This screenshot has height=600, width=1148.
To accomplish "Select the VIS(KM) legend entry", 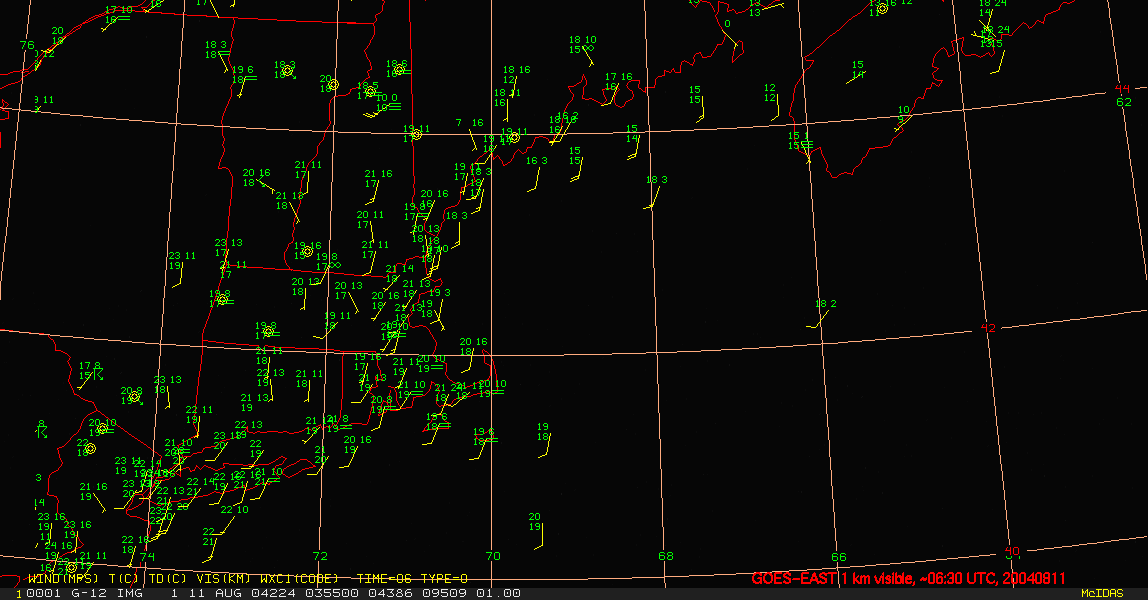I will (x=223, y=579).
